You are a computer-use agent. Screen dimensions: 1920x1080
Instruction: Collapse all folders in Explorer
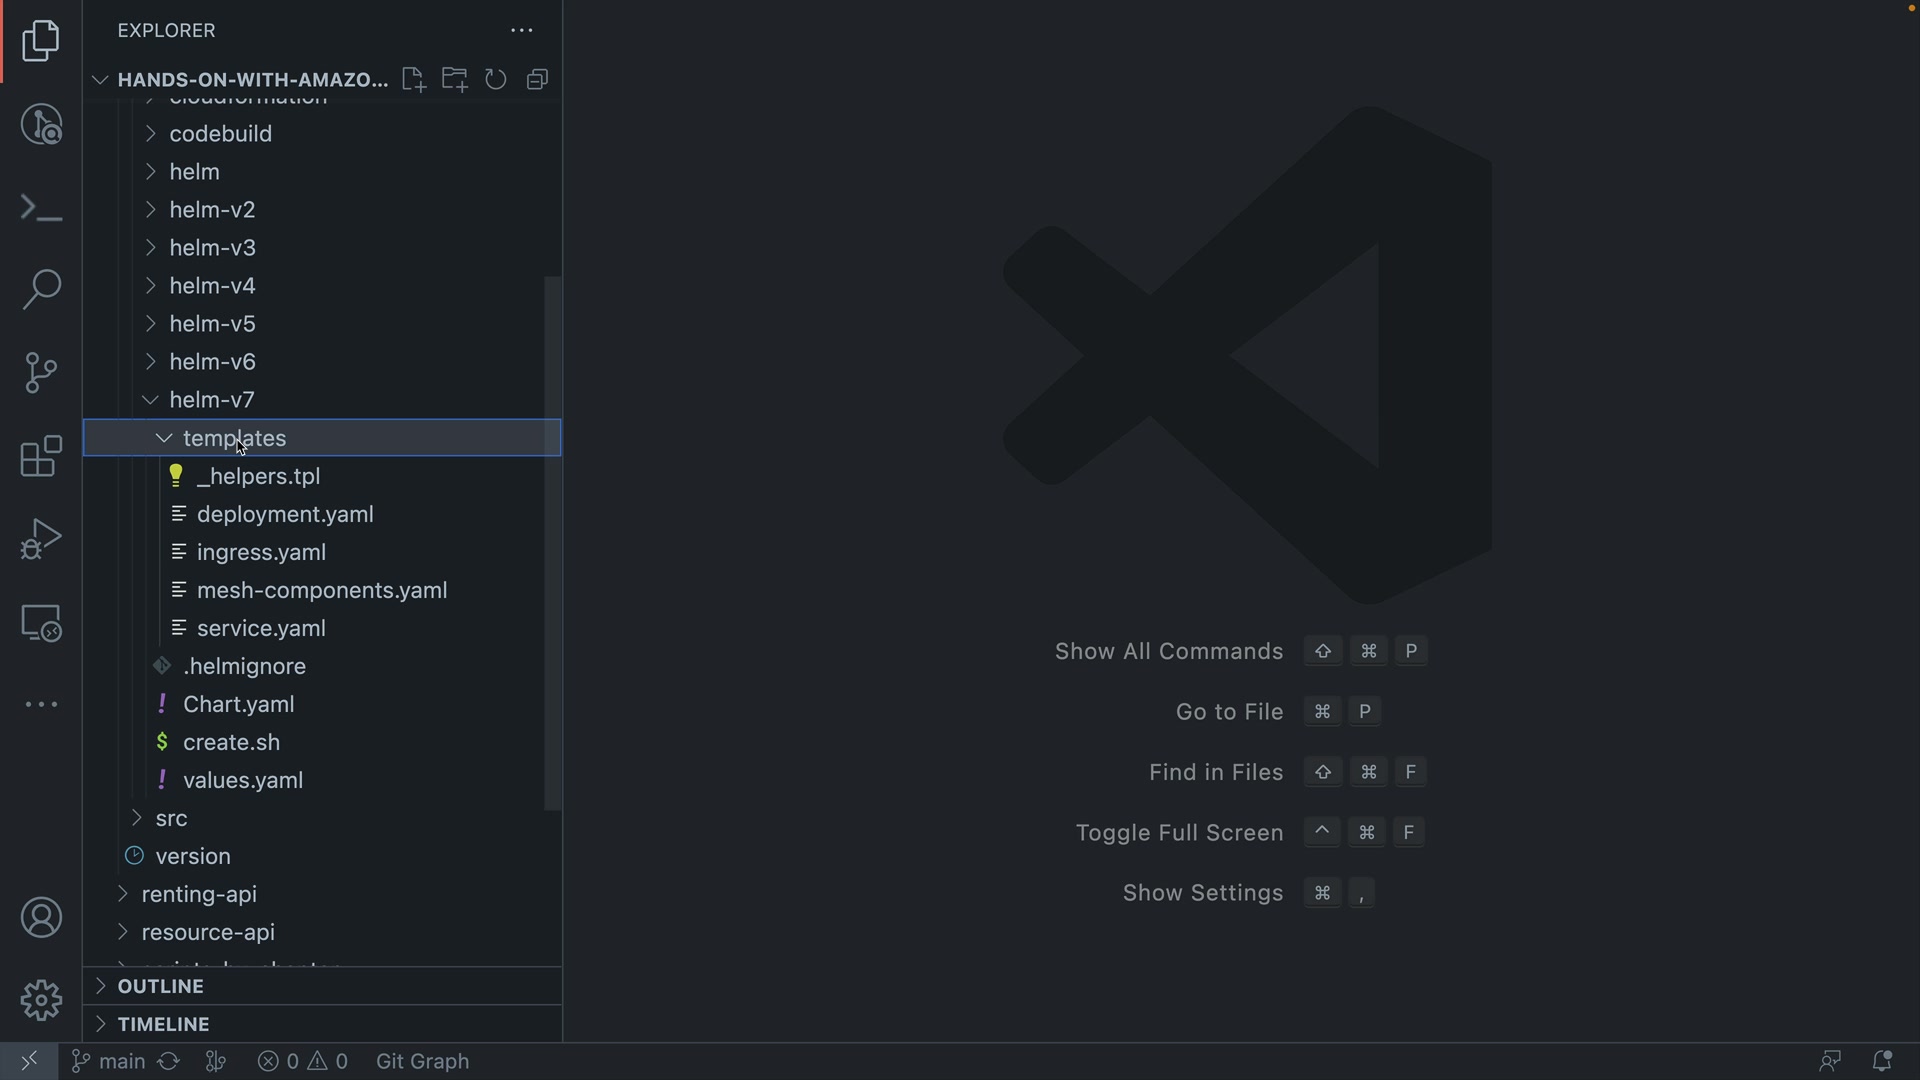click(x=538, y=80)
